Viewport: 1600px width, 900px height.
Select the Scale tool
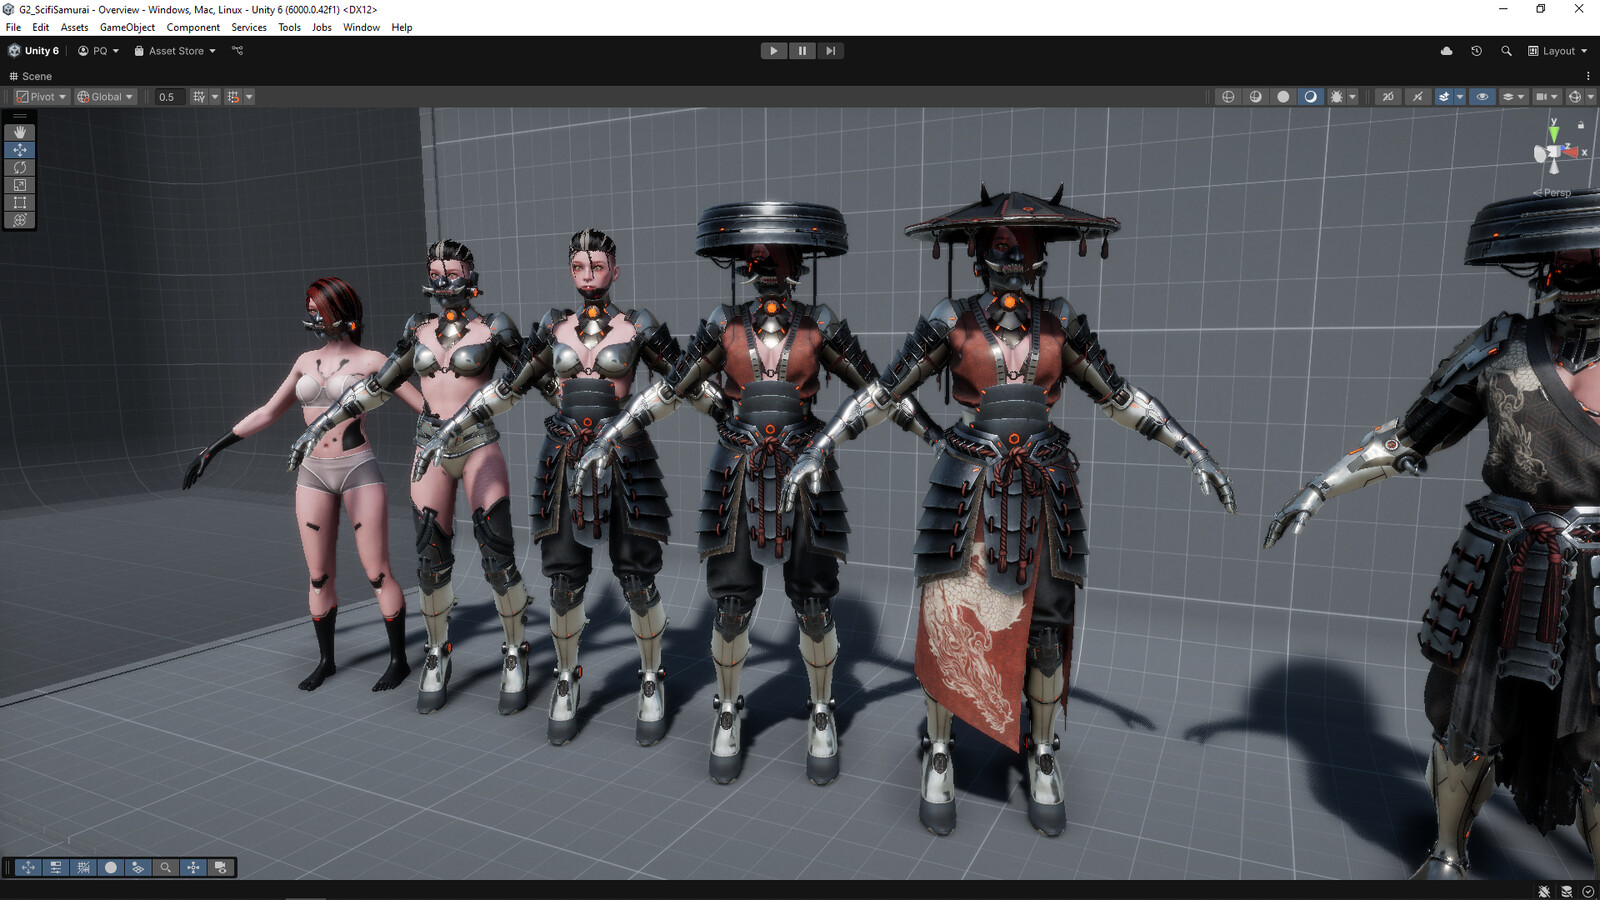pyautogui.click(x=20, y=185)
